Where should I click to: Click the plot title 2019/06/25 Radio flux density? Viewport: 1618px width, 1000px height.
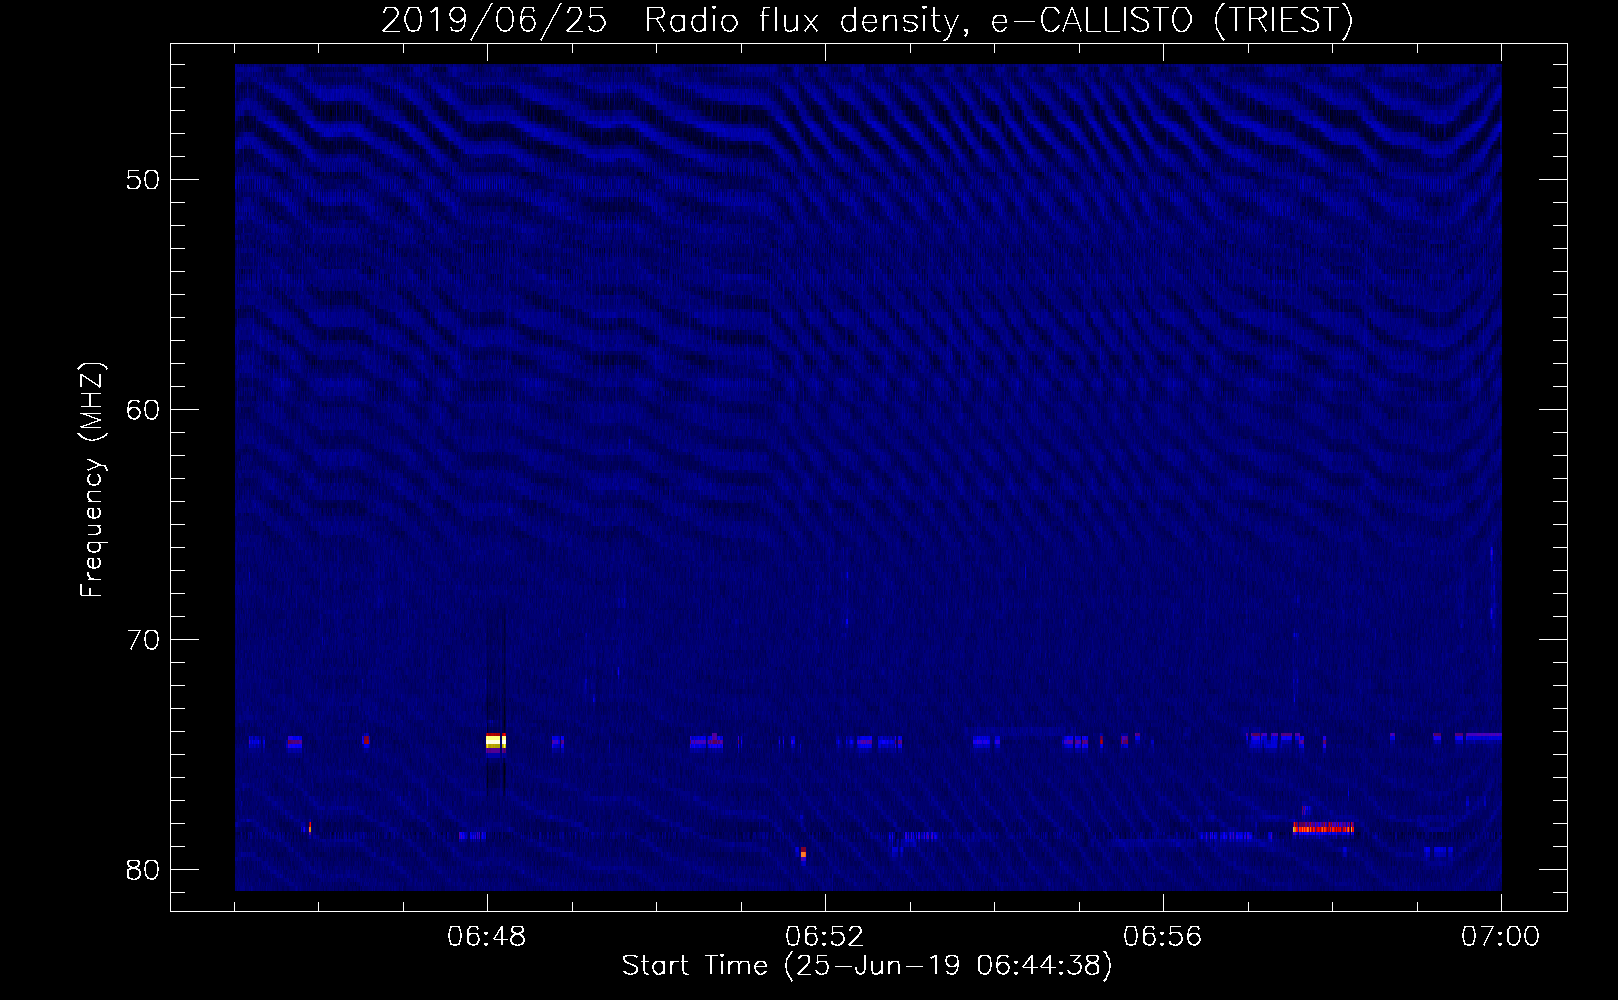click(x=868, y=20)
